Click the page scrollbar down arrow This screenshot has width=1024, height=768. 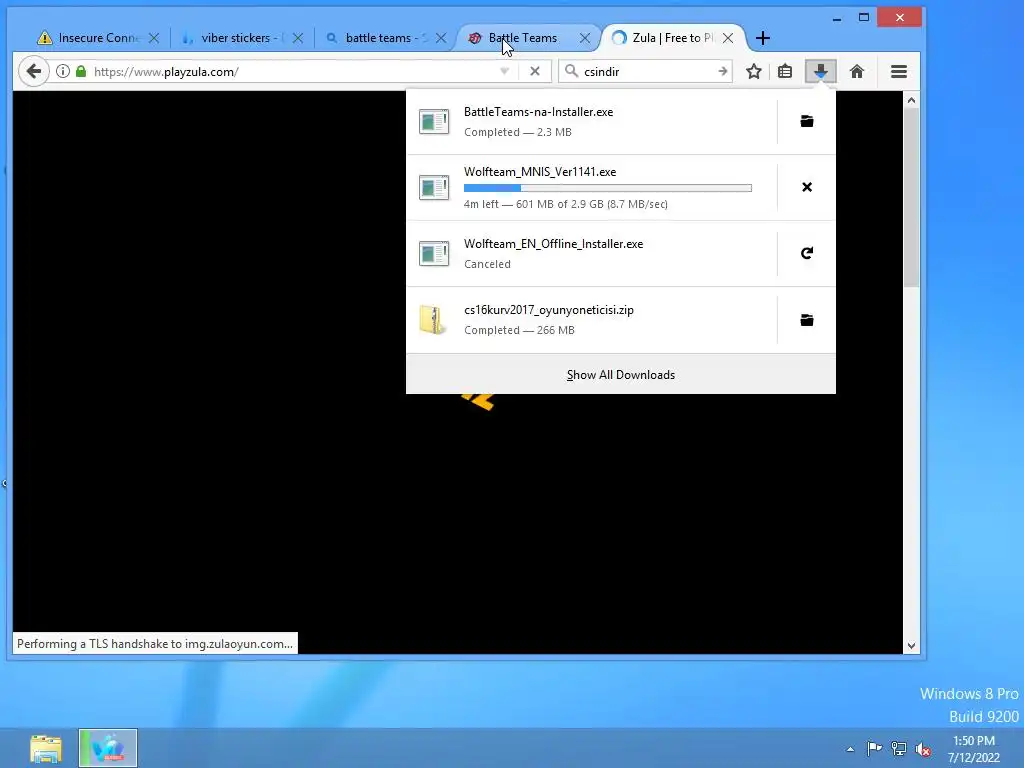(911, 646)
